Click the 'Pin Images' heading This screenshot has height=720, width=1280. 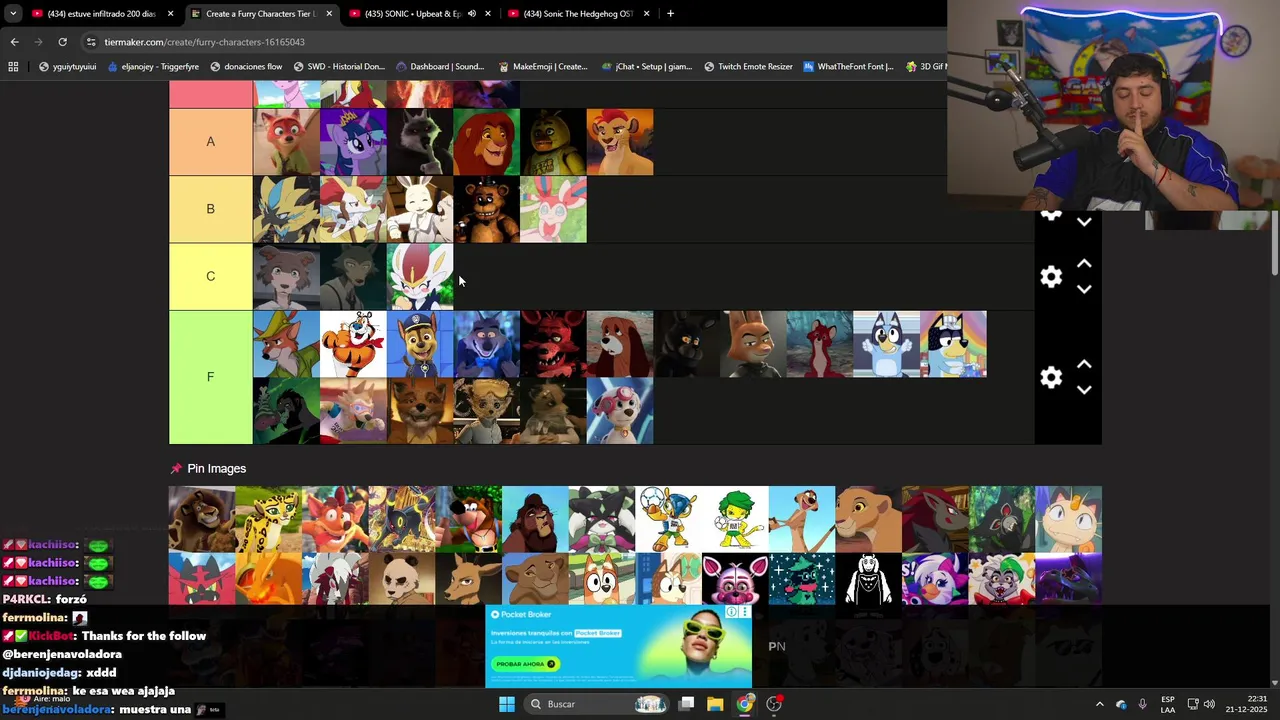[x=216, y=468]
